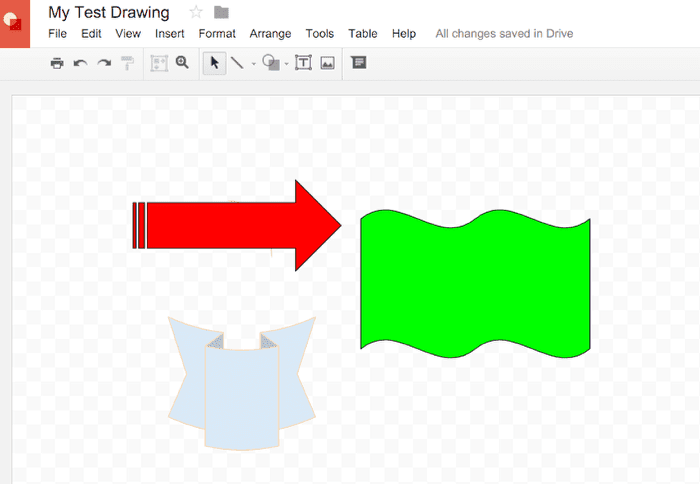Viewport: 700px width, 484px height.
Task: Open the File menu
Action: (57, 33)
